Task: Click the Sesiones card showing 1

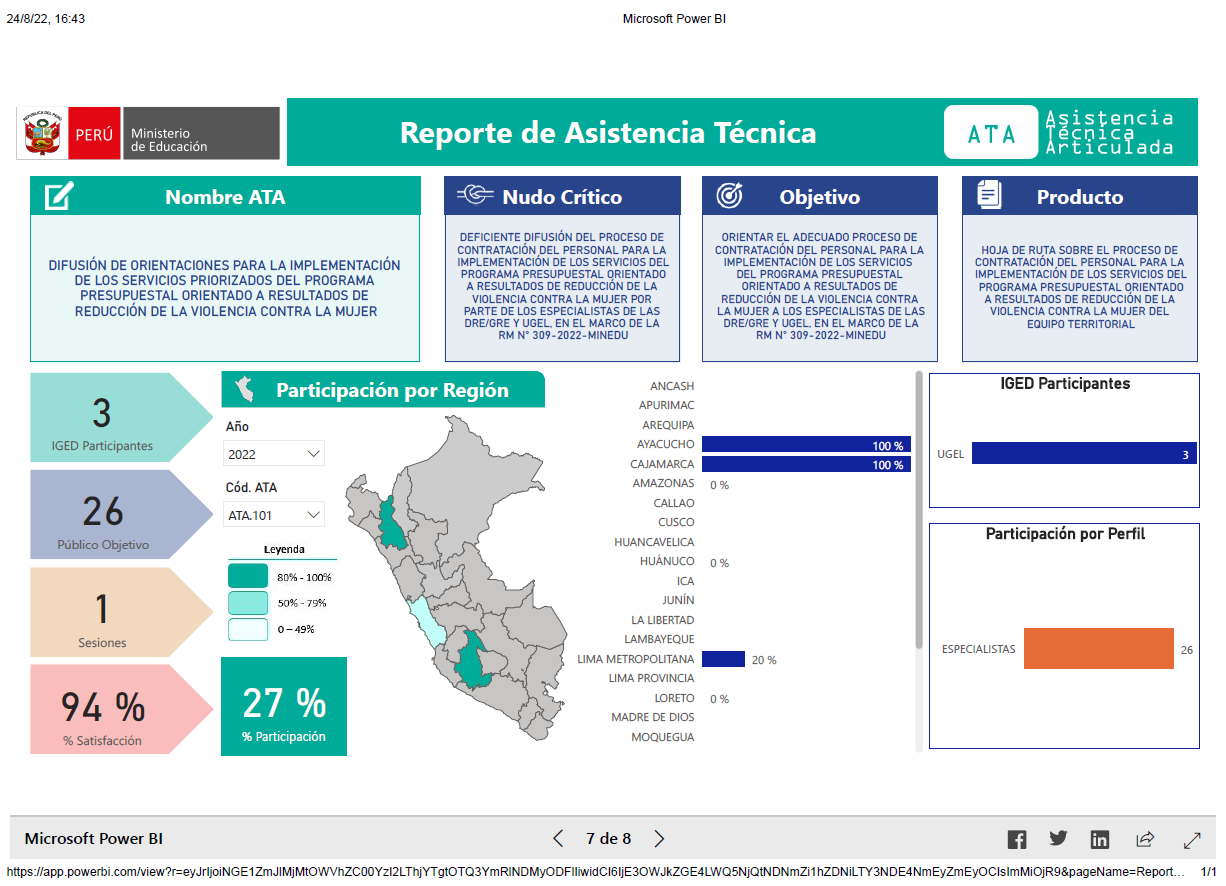Action: tap(121, 612)
